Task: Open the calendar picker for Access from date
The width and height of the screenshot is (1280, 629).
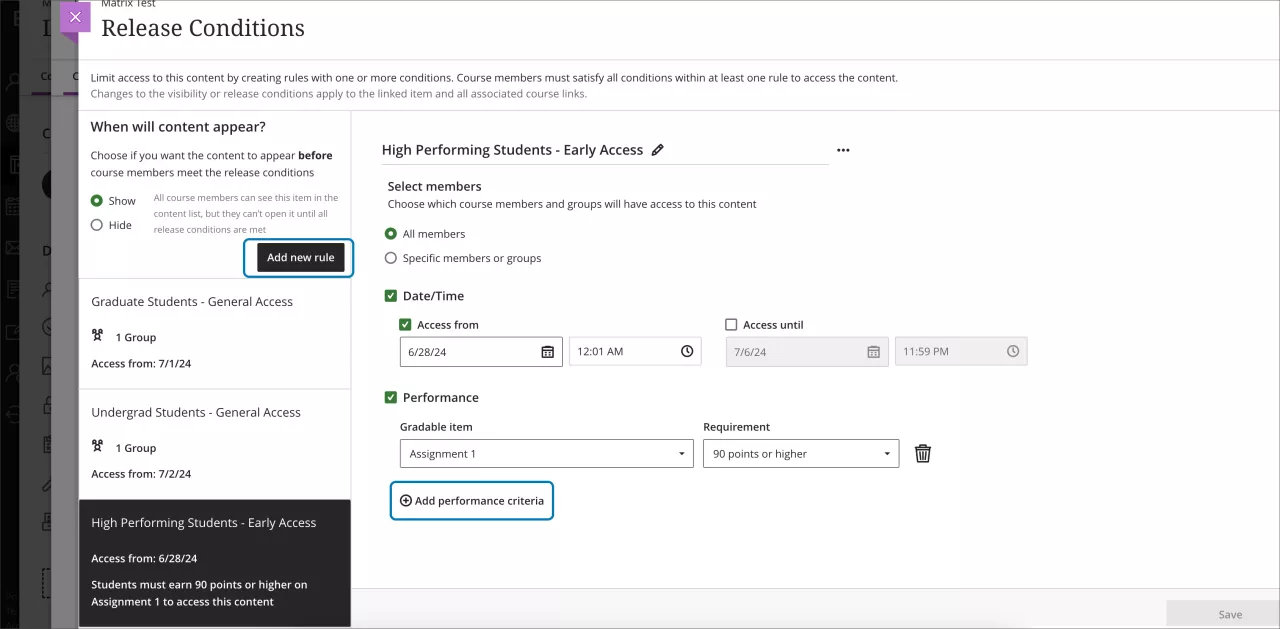Action: [x=546, y=351]
